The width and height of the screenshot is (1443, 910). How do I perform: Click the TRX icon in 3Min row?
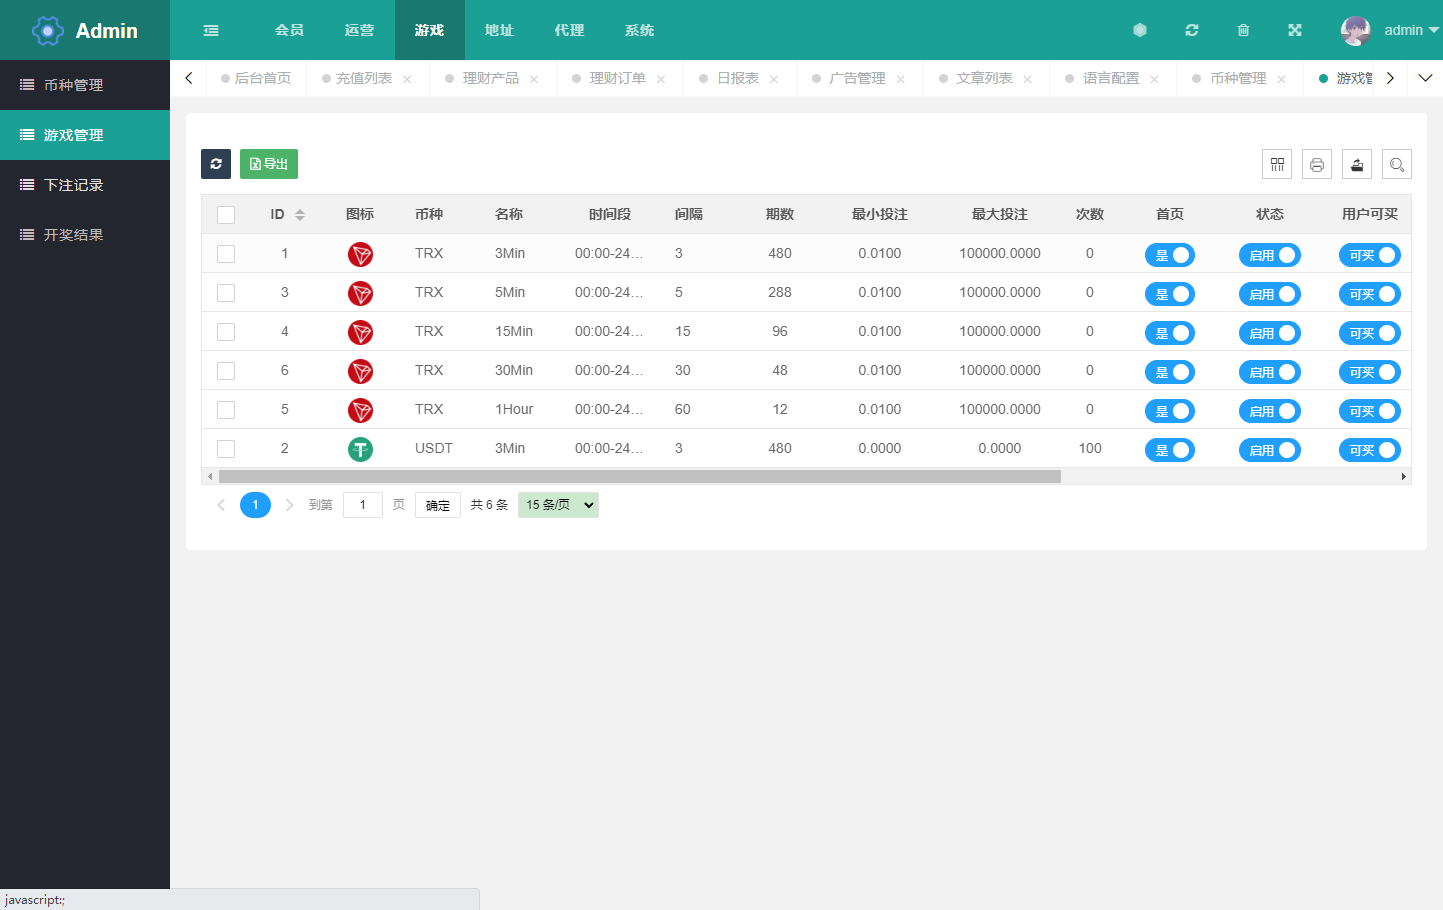point(360,254)
